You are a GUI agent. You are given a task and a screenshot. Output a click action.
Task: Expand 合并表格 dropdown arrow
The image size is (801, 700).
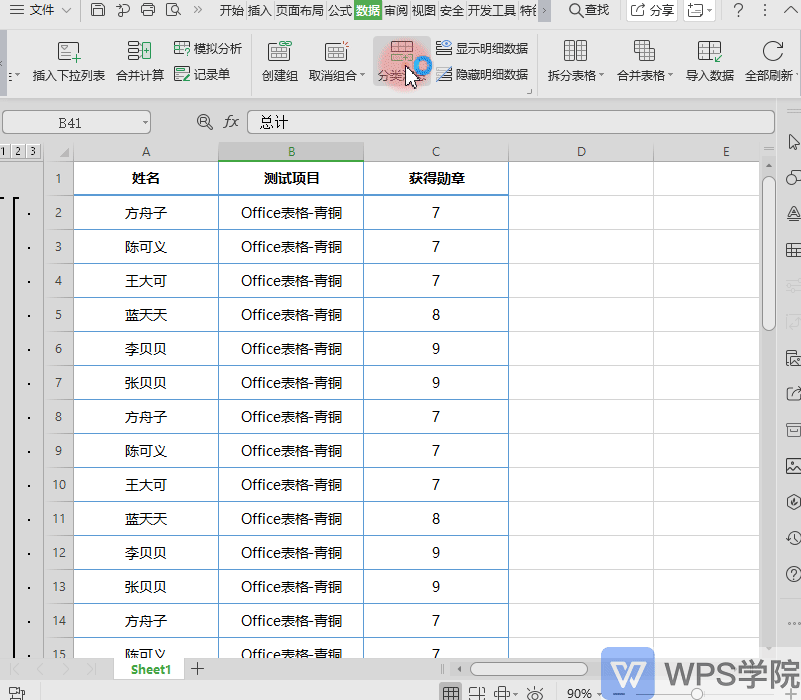pos(671,75)
